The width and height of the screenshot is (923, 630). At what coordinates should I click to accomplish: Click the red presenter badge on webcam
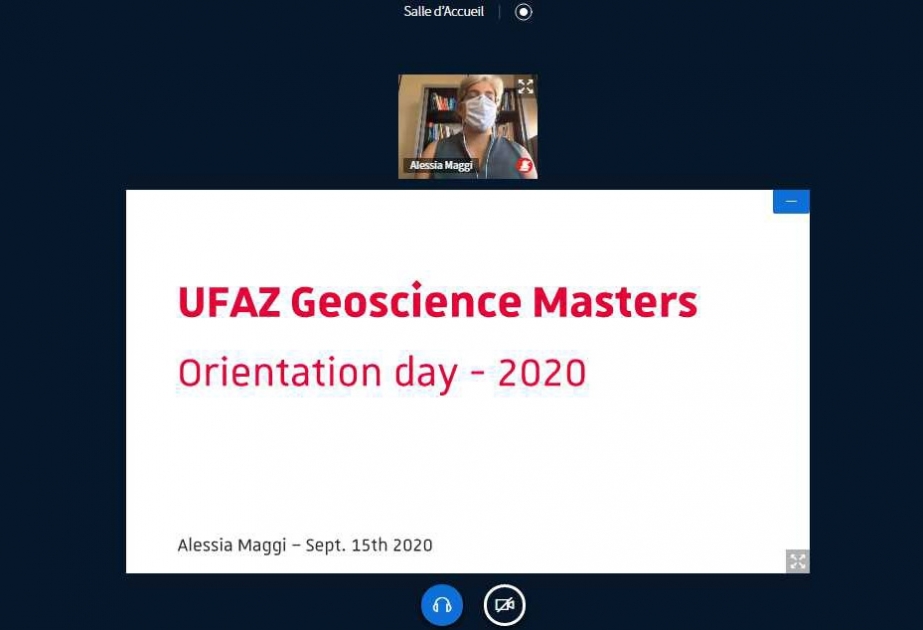pos(524,165)
